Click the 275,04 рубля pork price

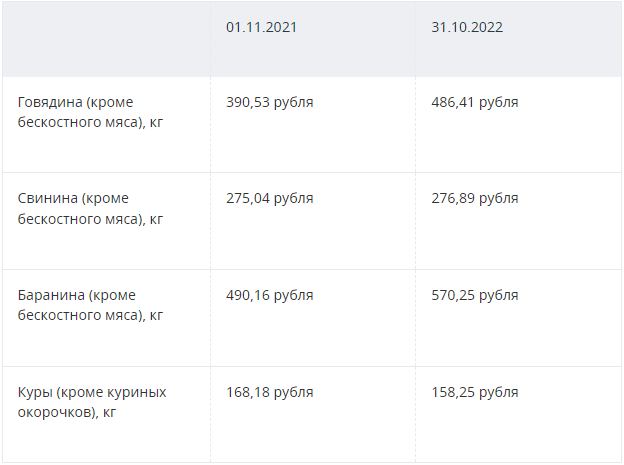point(270,198)
